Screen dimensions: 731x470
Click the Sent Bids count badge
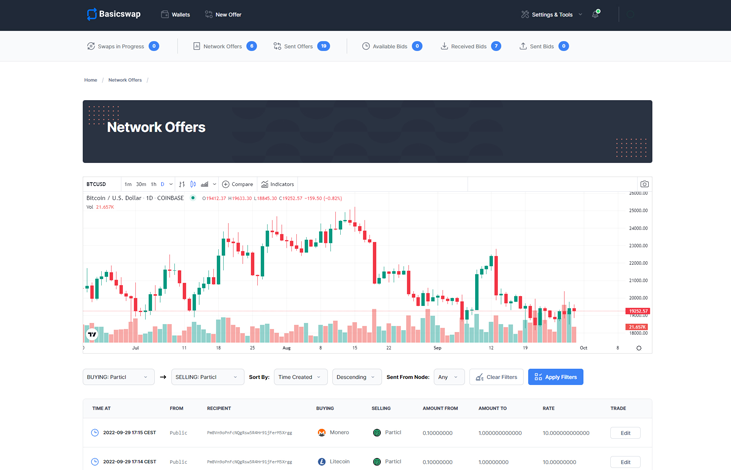pos(564,46)
